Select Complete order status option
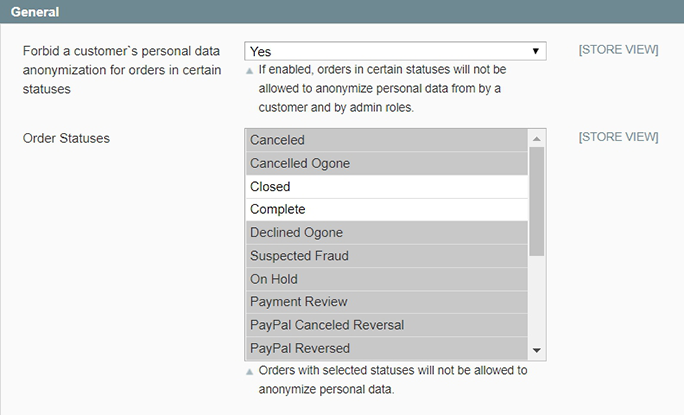This screenshot has width=684, height=415. [386, 209]
